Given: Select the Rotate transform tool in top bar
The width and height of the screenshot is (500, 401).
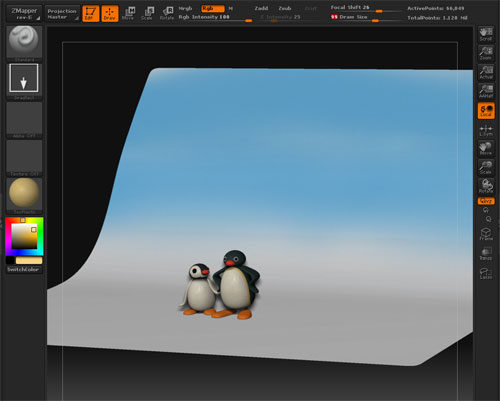Looking at the screenshot, I should point(167,14).
